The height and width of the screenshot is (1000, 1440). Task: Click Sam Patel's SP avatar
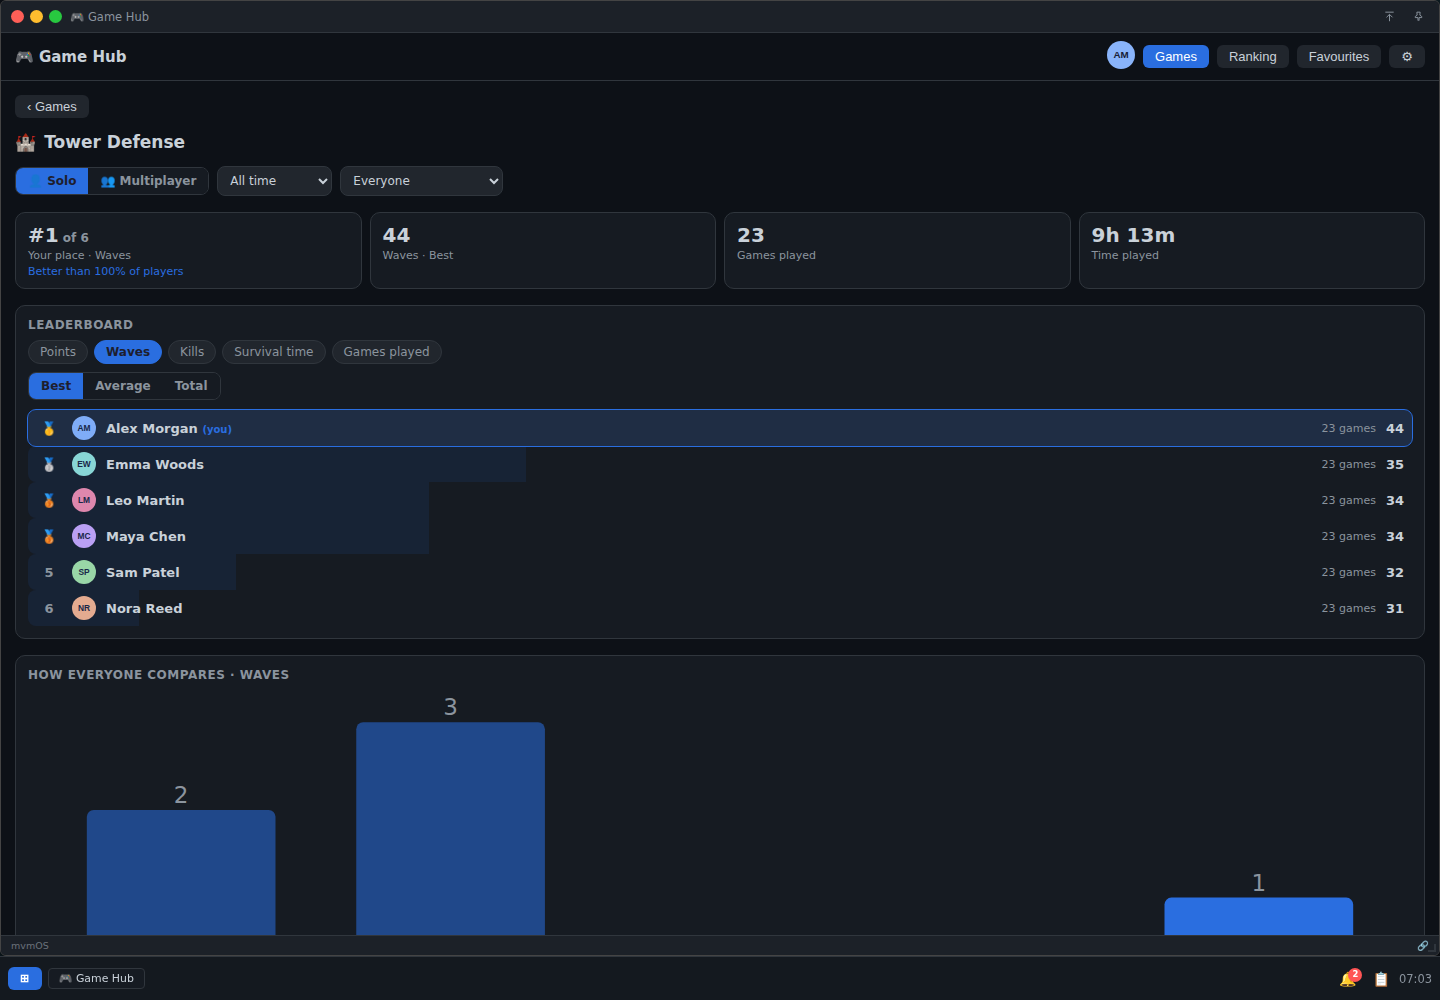pyautogui.click(x=84, y=572)
